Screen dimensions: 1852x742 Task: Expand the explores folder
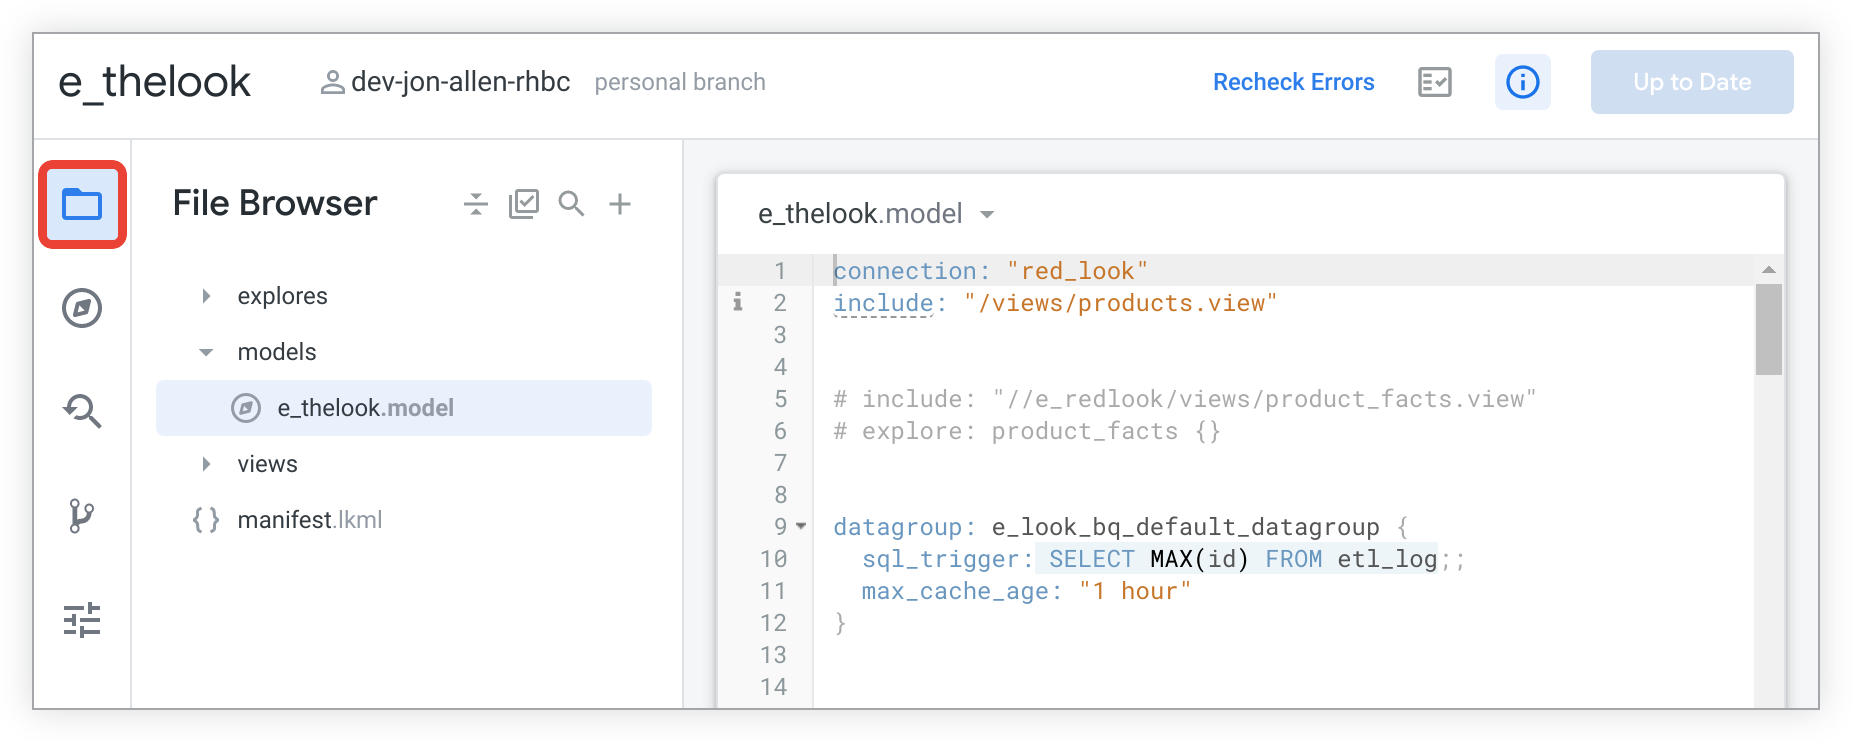coord(206,296)
